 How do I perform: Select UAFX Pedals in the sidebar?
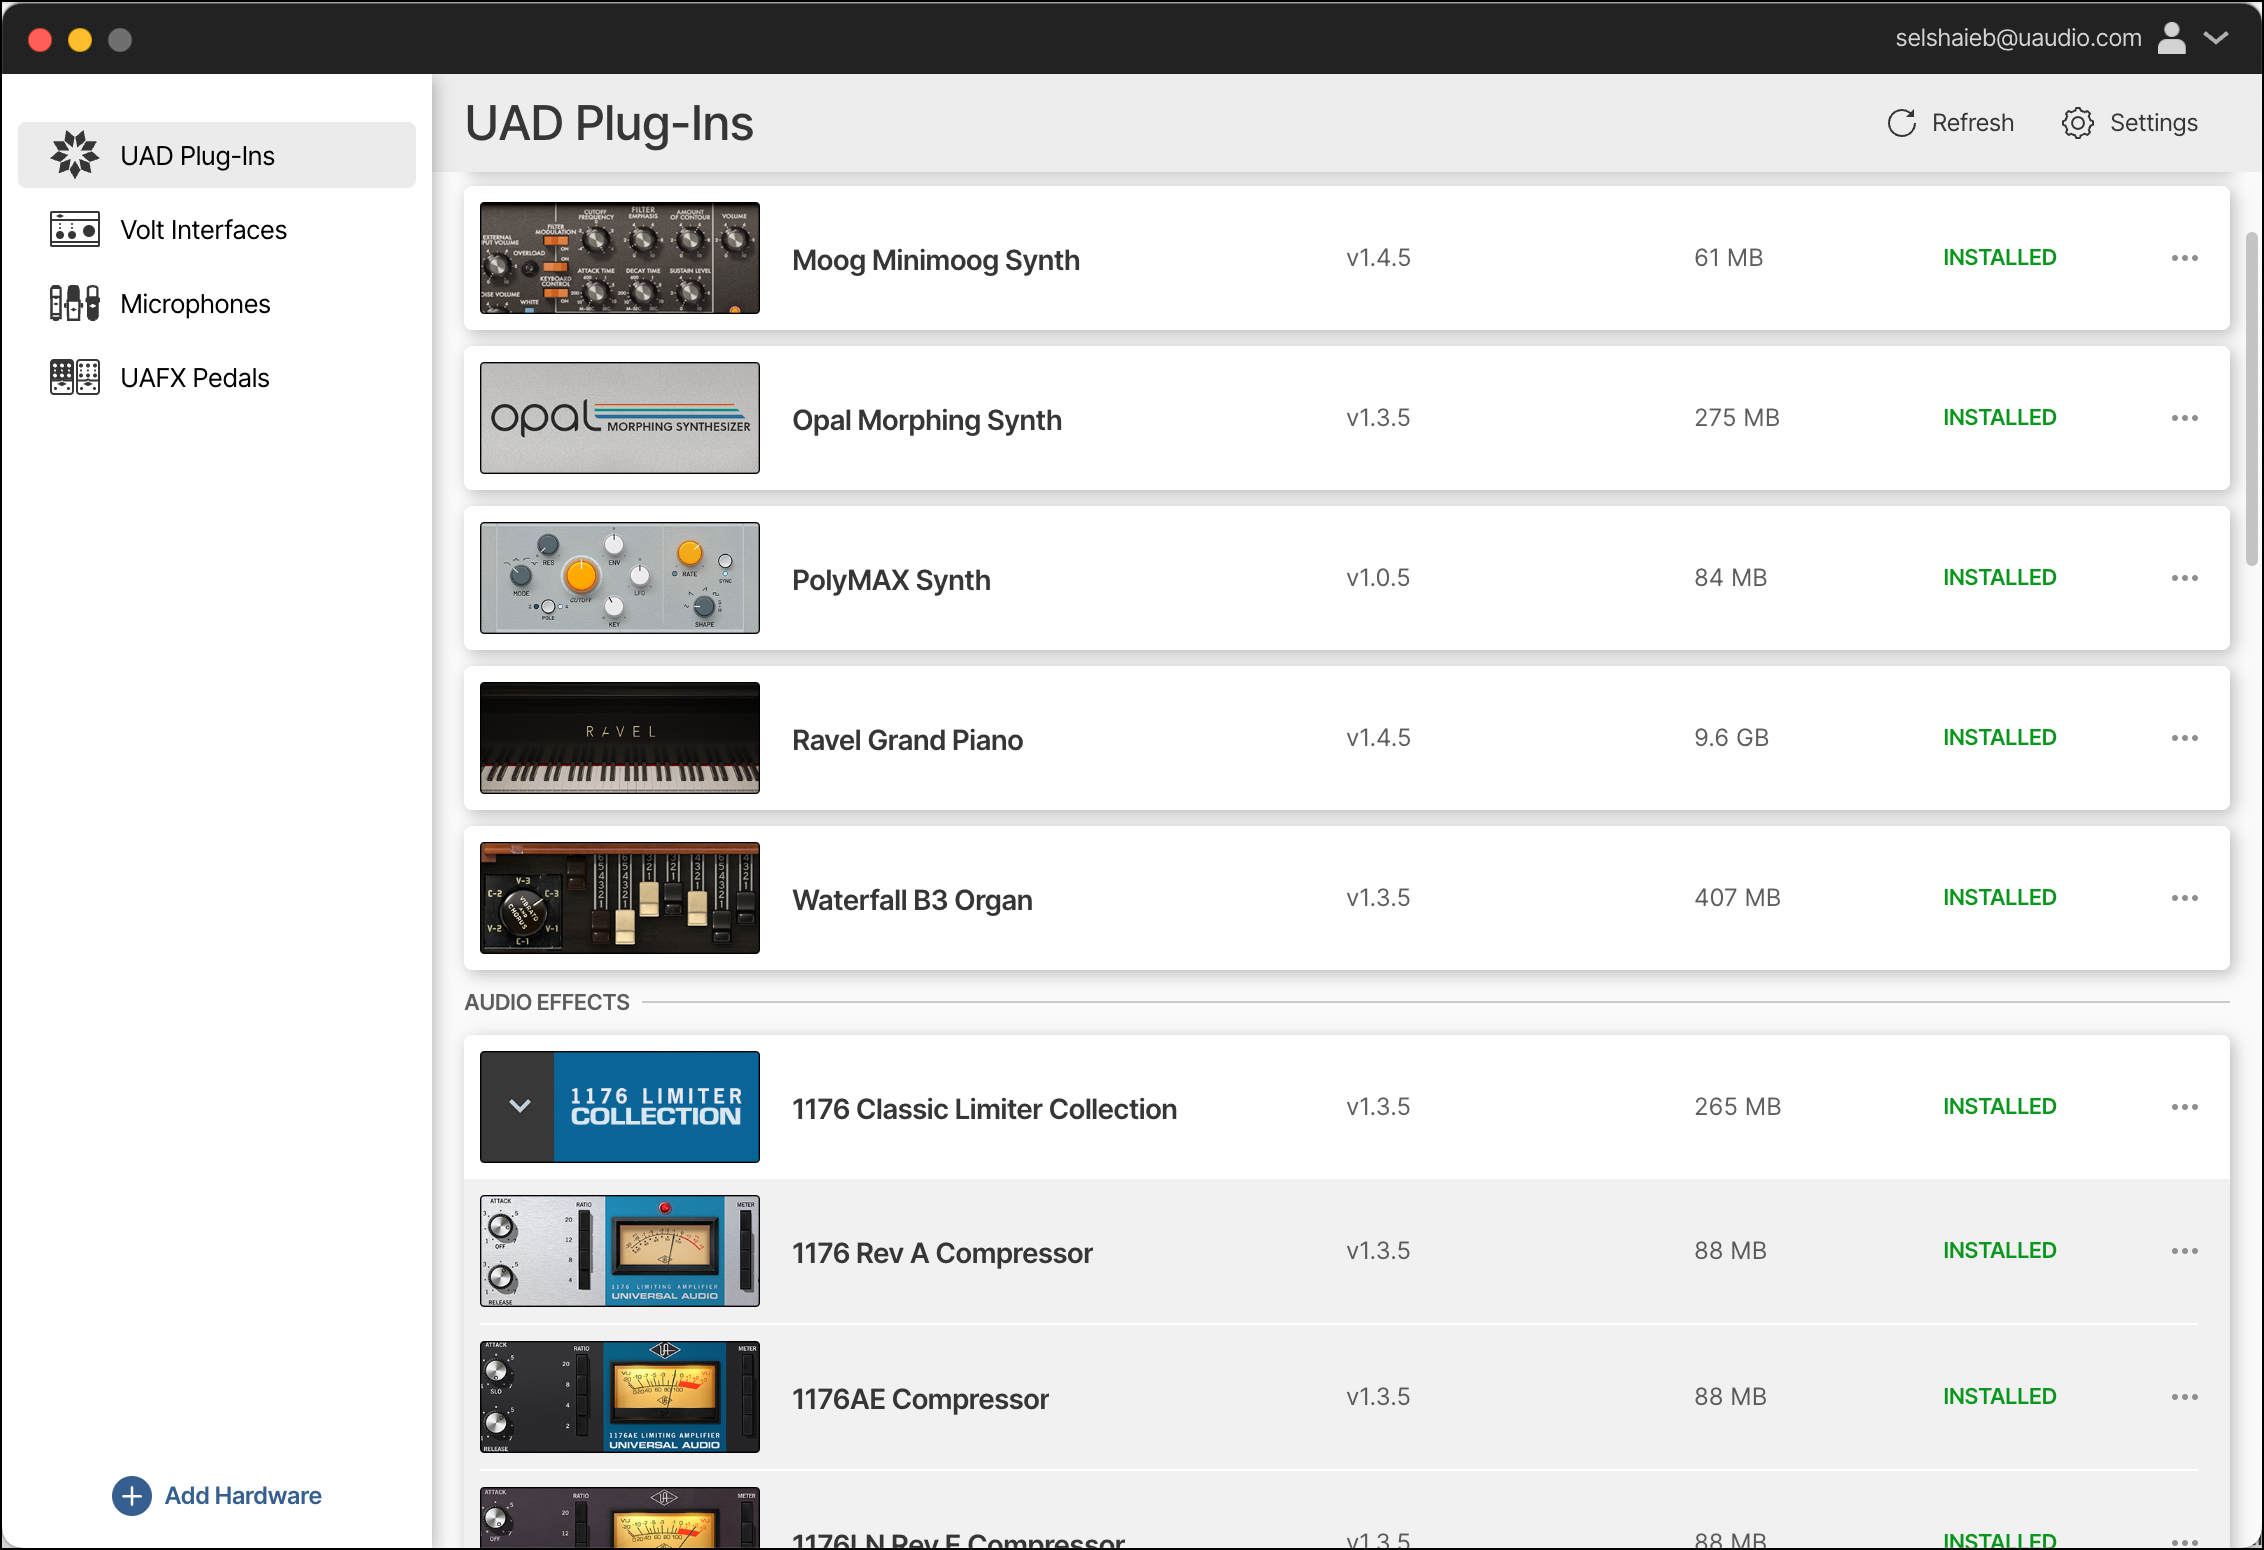pos(194,377)
